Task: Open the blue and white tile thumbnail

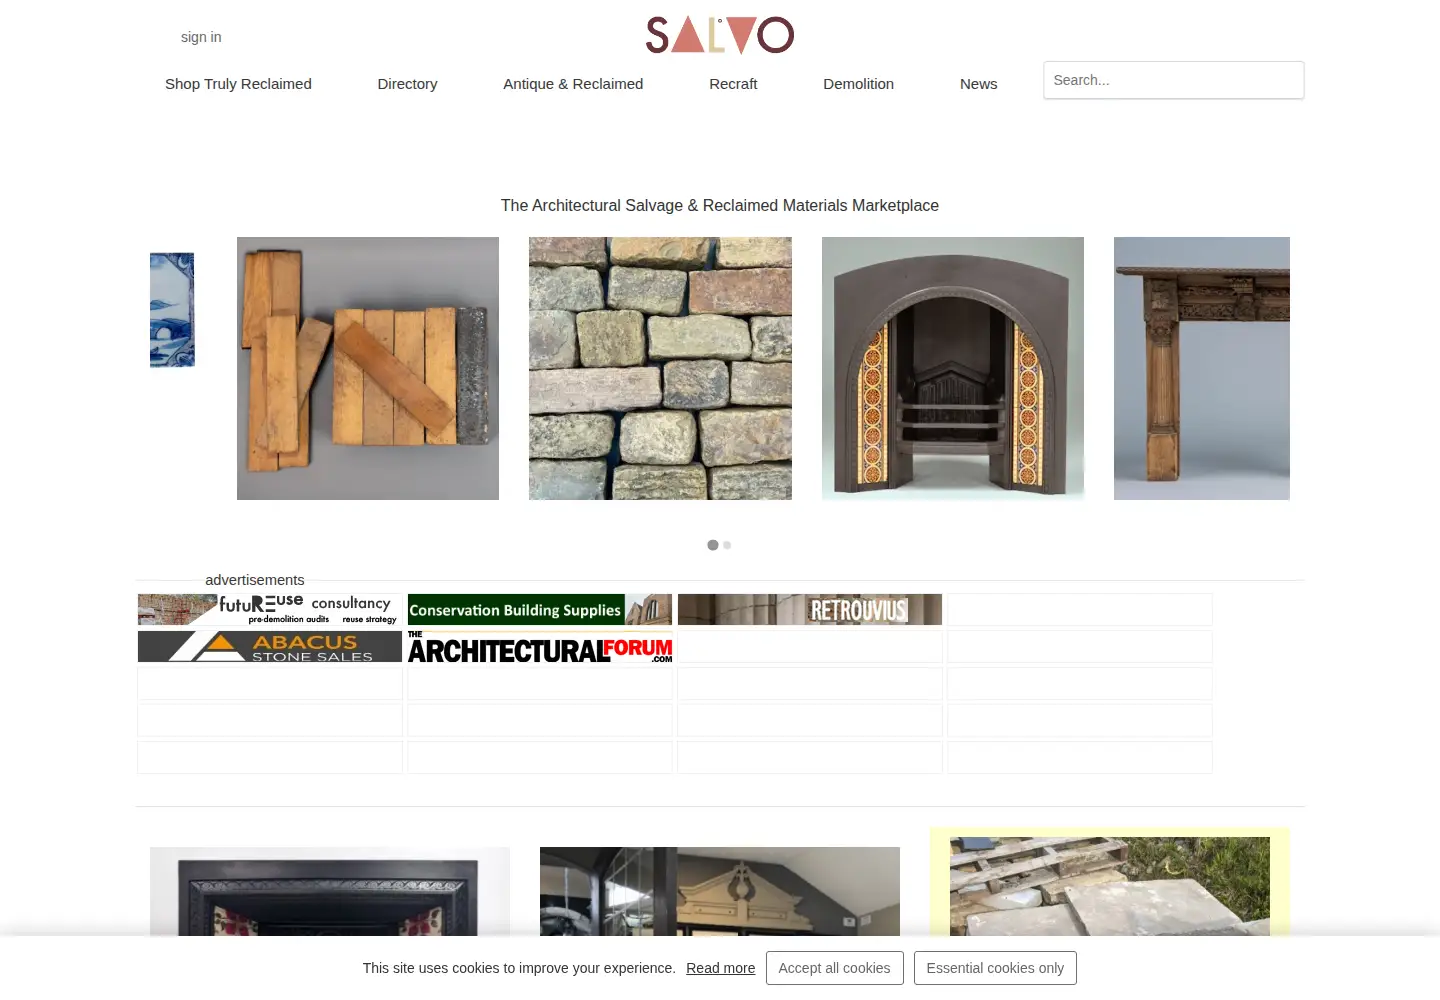Action: point(172,310)
